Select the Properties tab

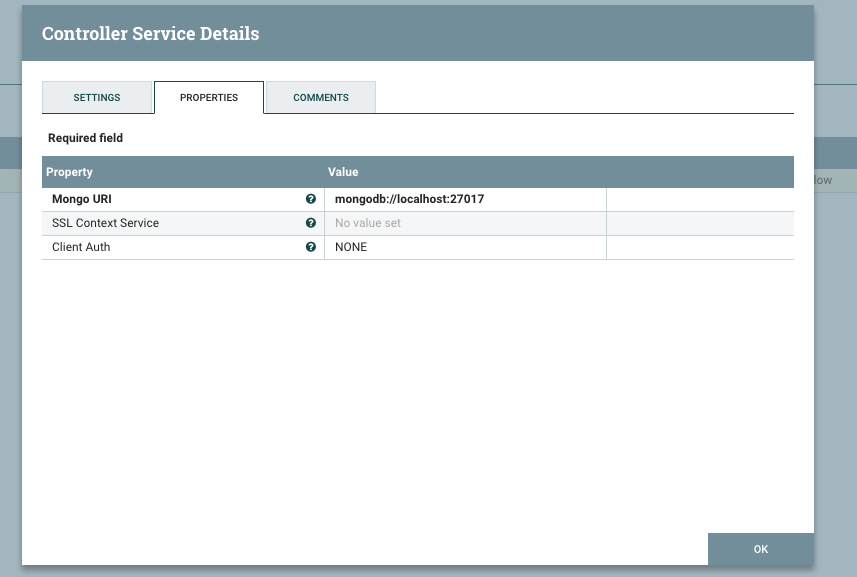click(x=209, y=98)
